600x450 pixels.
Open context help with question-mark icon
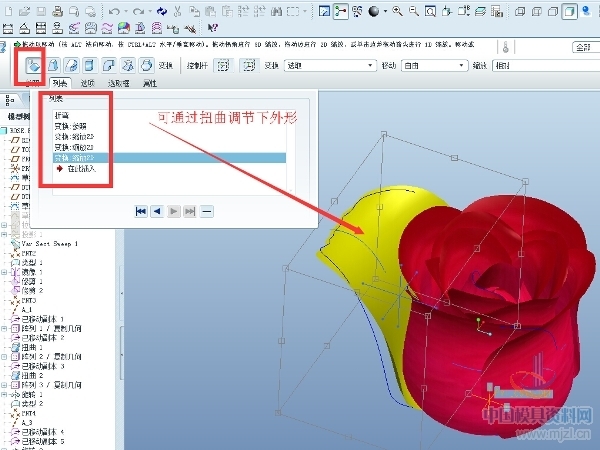tap(213, 28)
